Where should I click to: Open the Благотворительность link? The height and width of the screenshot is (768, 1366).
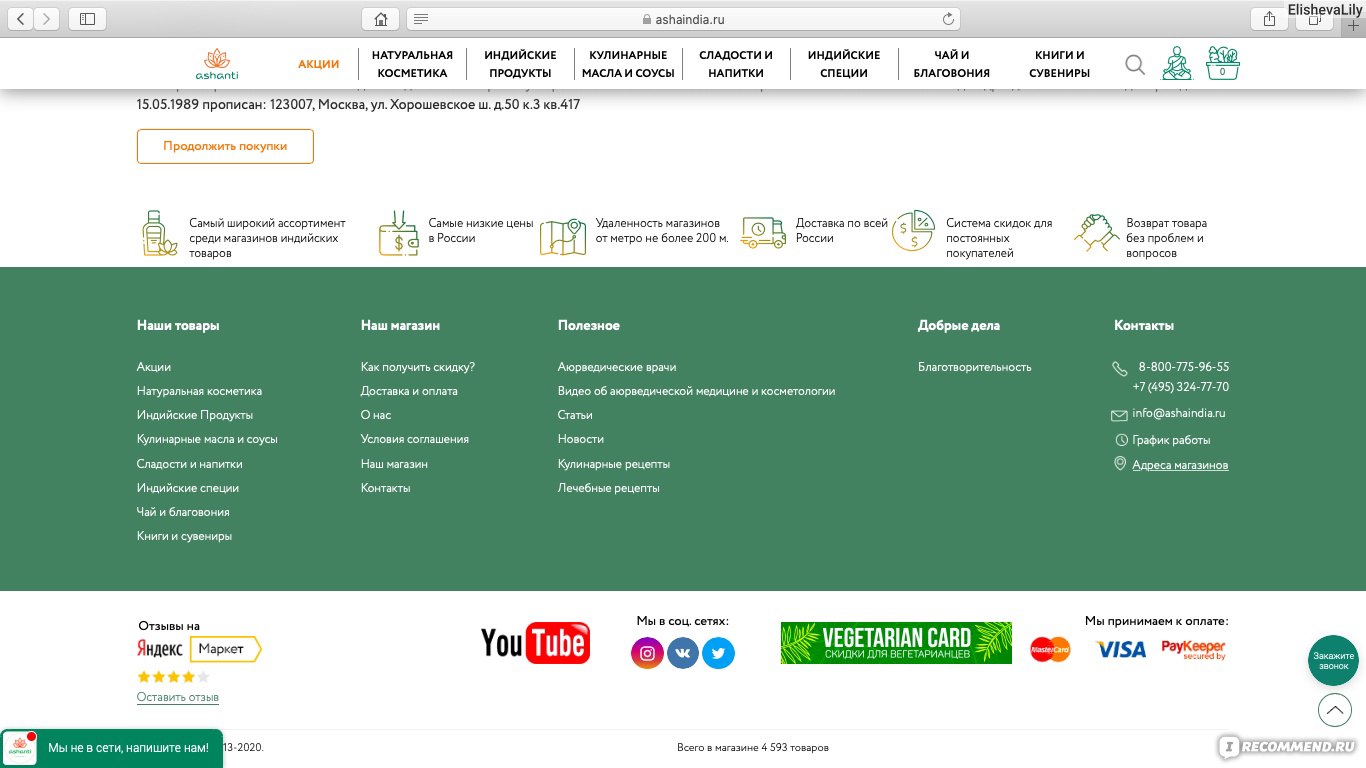point(975,367)
